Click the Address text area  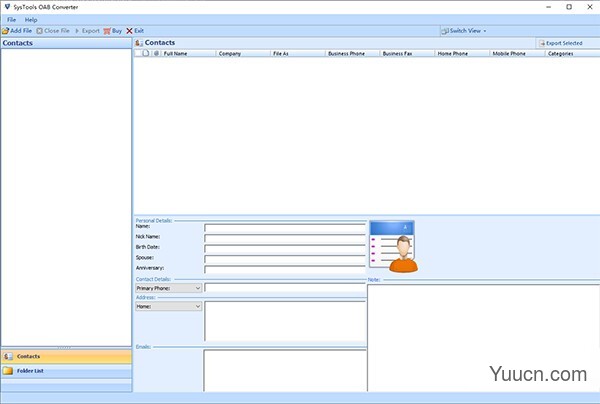285,321
